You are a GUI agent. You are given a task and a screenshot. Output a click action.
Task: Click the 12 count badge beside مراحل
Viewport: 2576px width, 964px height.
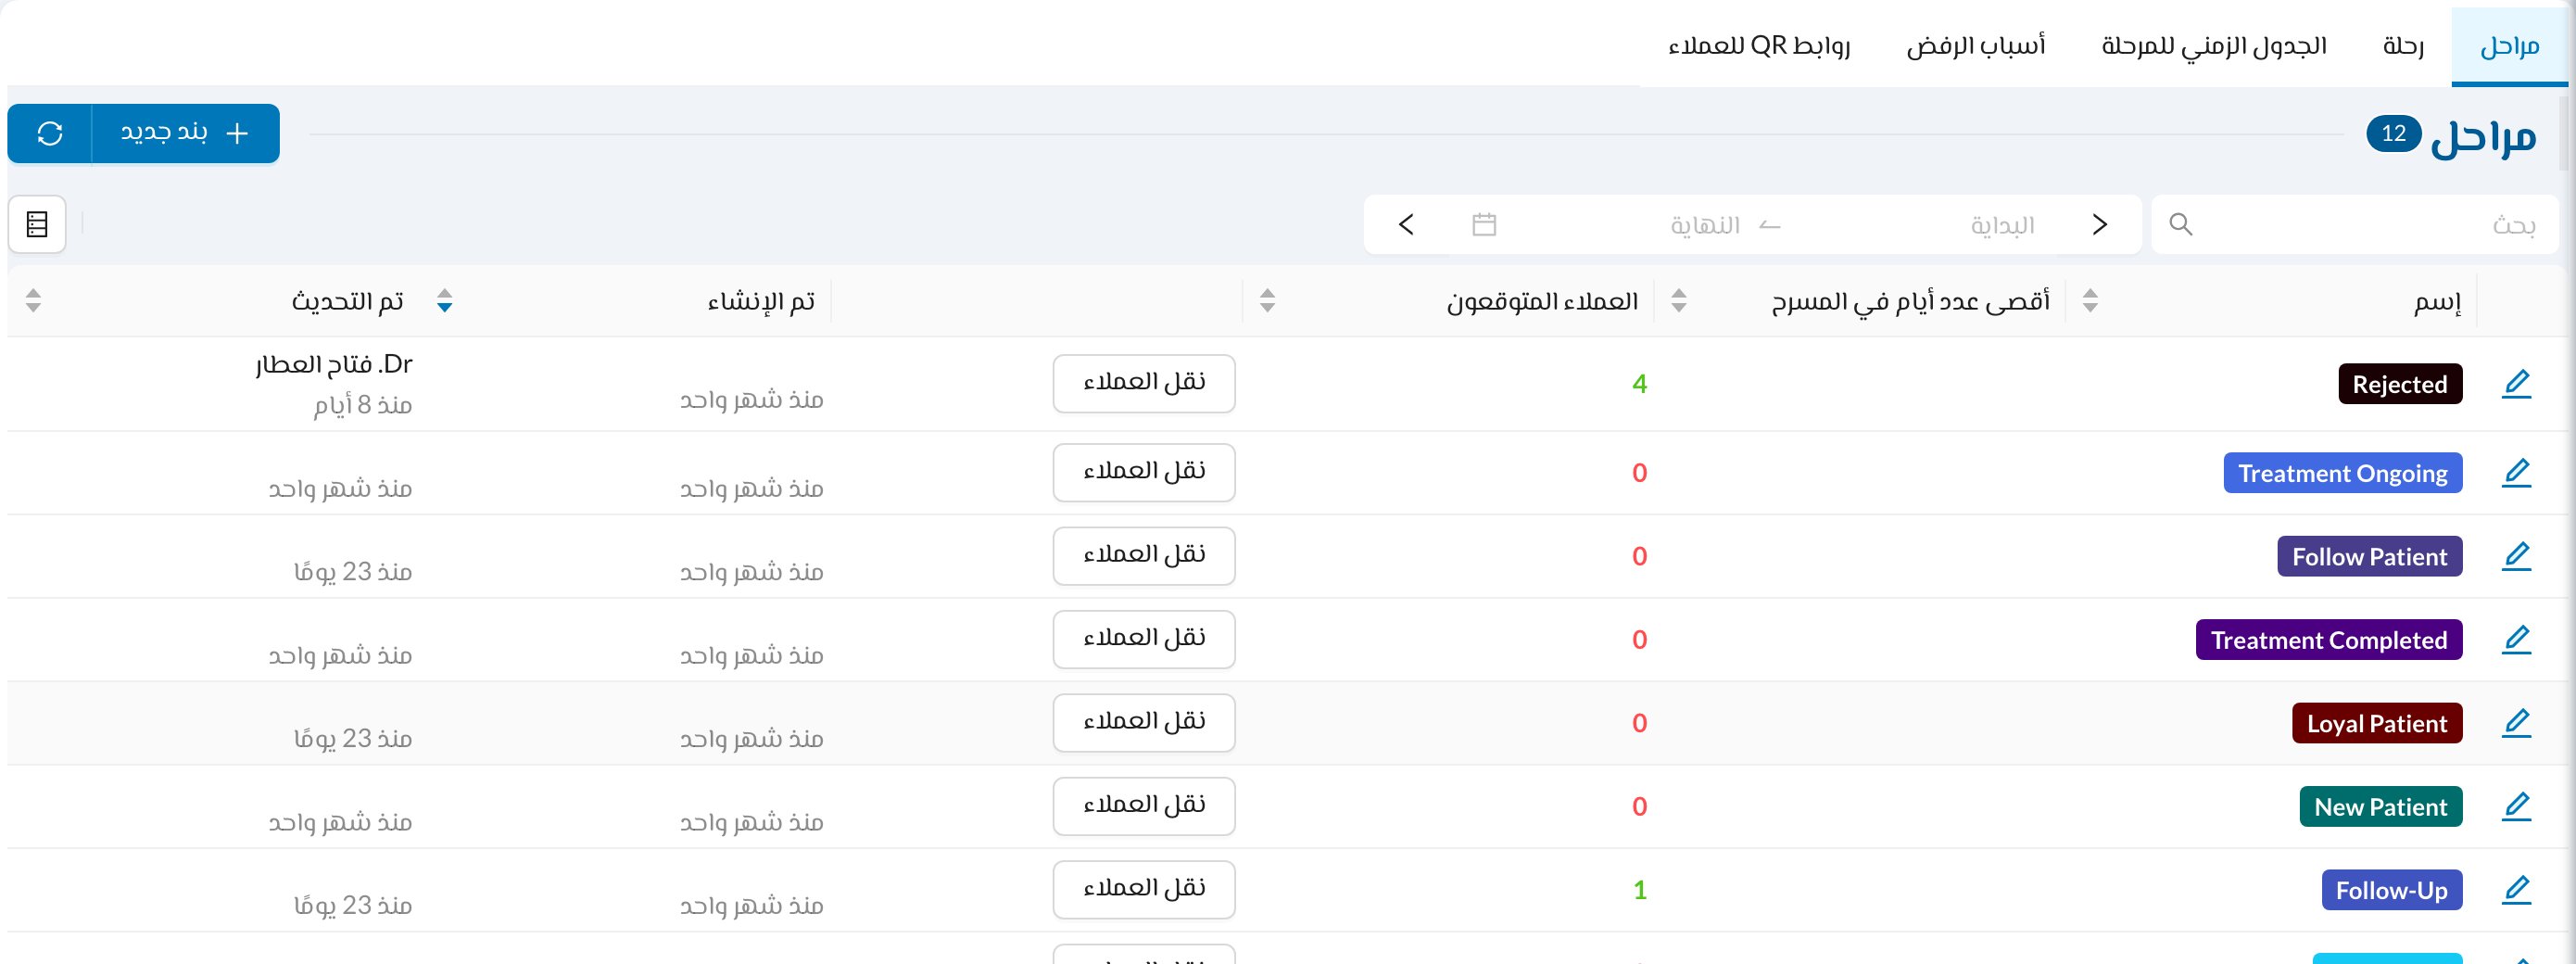click(2393, 133)
